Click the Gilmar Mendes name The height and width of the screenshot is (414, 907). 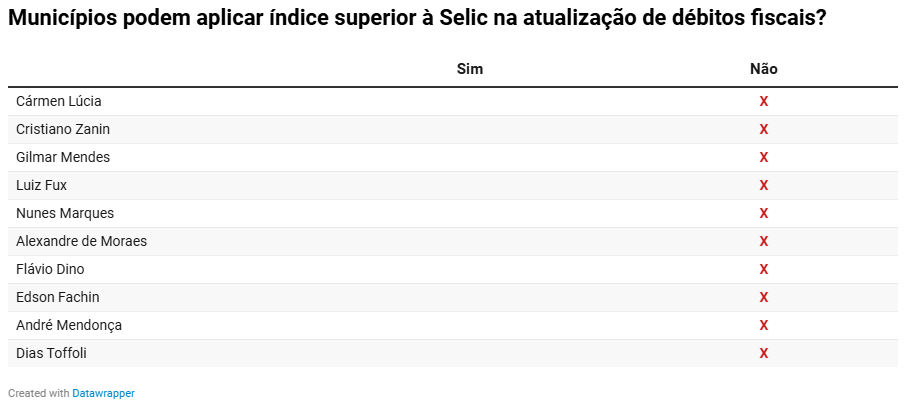[63, 157]
